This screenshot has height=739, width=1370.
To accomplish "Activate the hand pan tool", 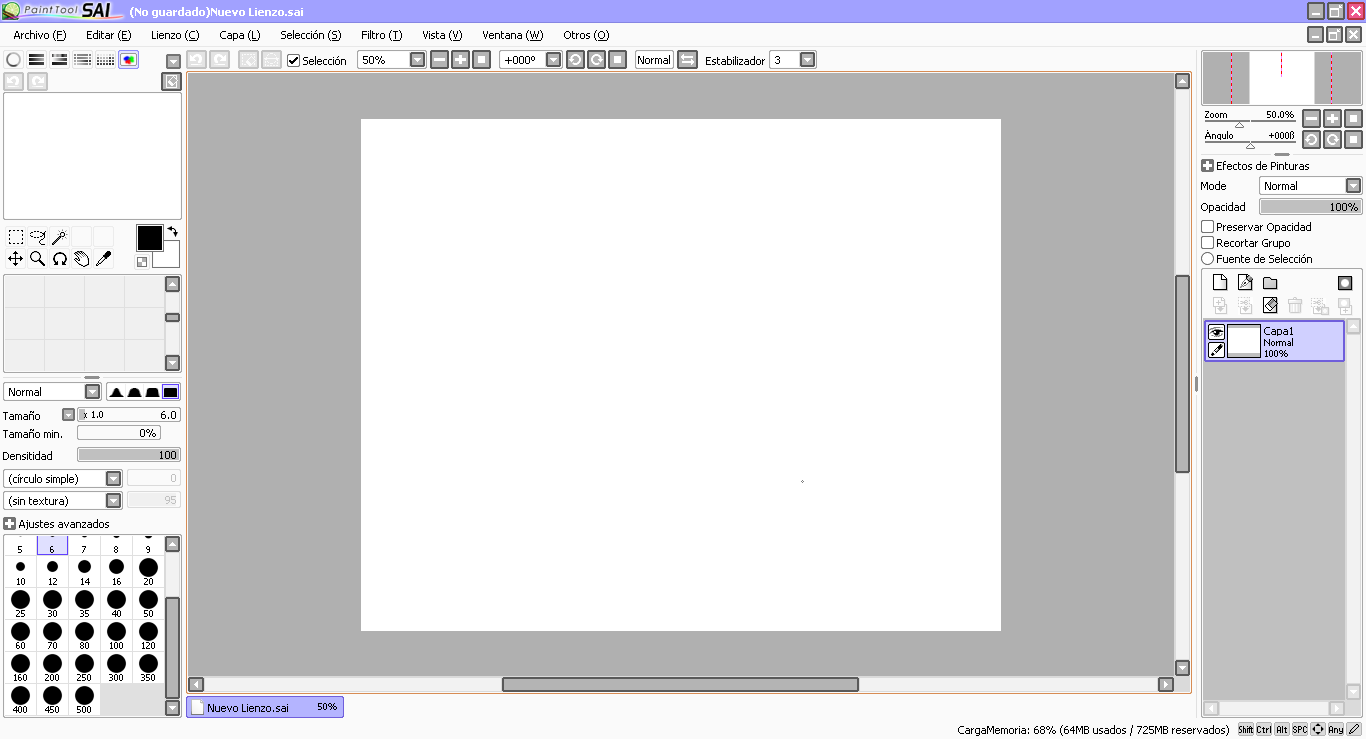I will [x=82, y=259].
